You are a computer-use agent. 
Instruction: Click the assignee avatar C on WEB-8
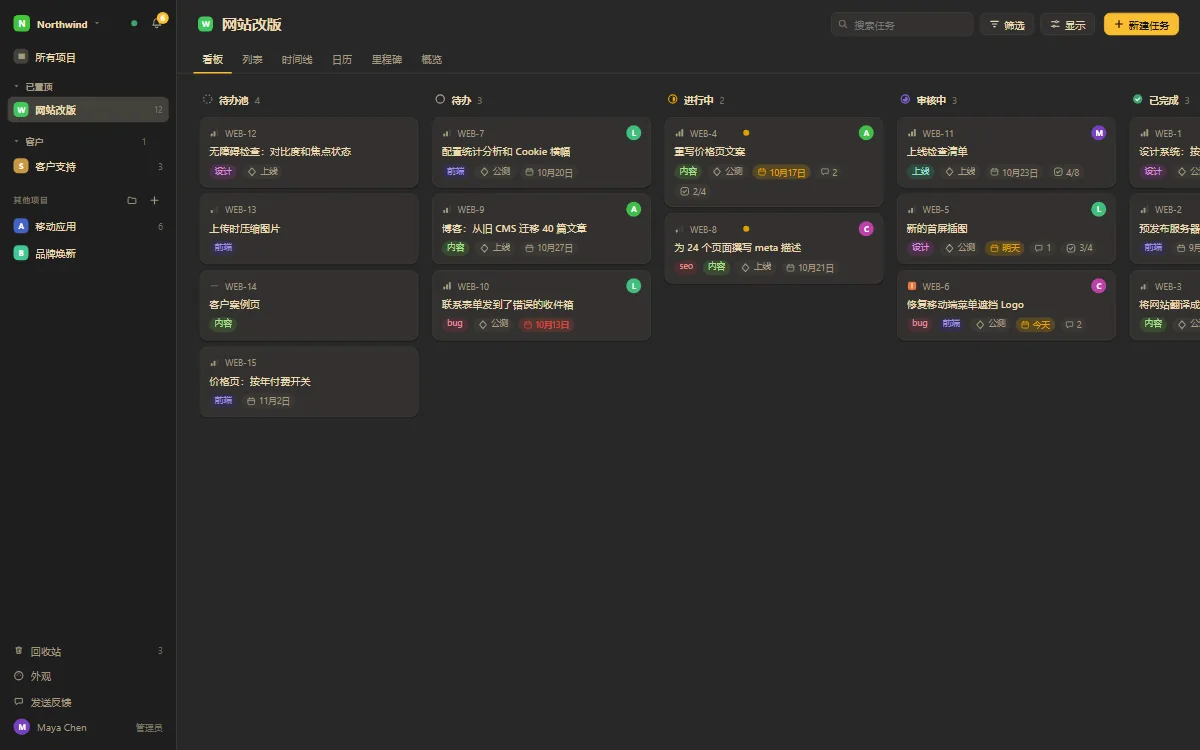(x=866, y=229)
